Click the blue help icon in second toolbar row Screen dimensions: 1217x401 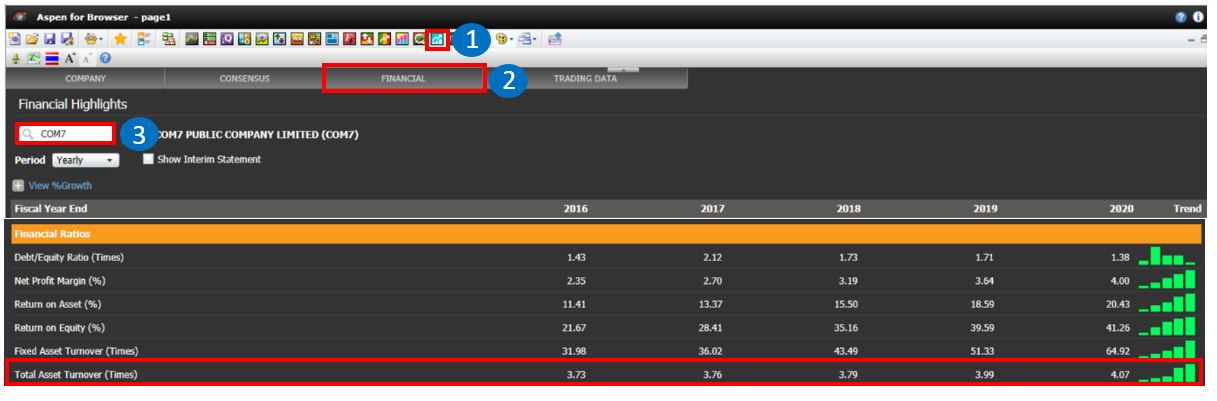[x=105, y=59]
